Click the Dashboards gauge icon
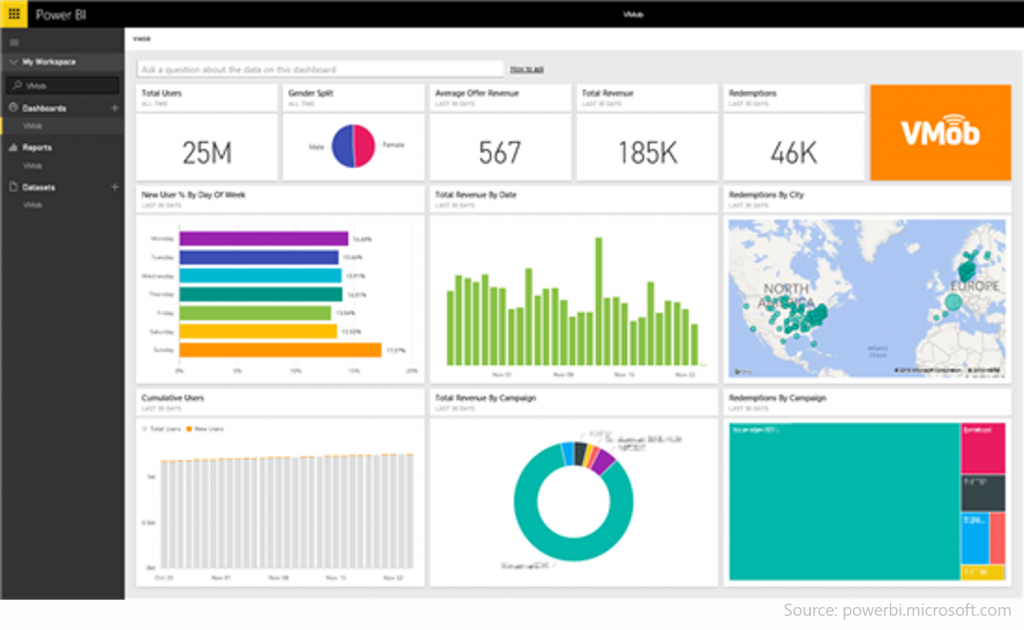The height and width of the screenshot is (630, 1024). tap(13, 108)
